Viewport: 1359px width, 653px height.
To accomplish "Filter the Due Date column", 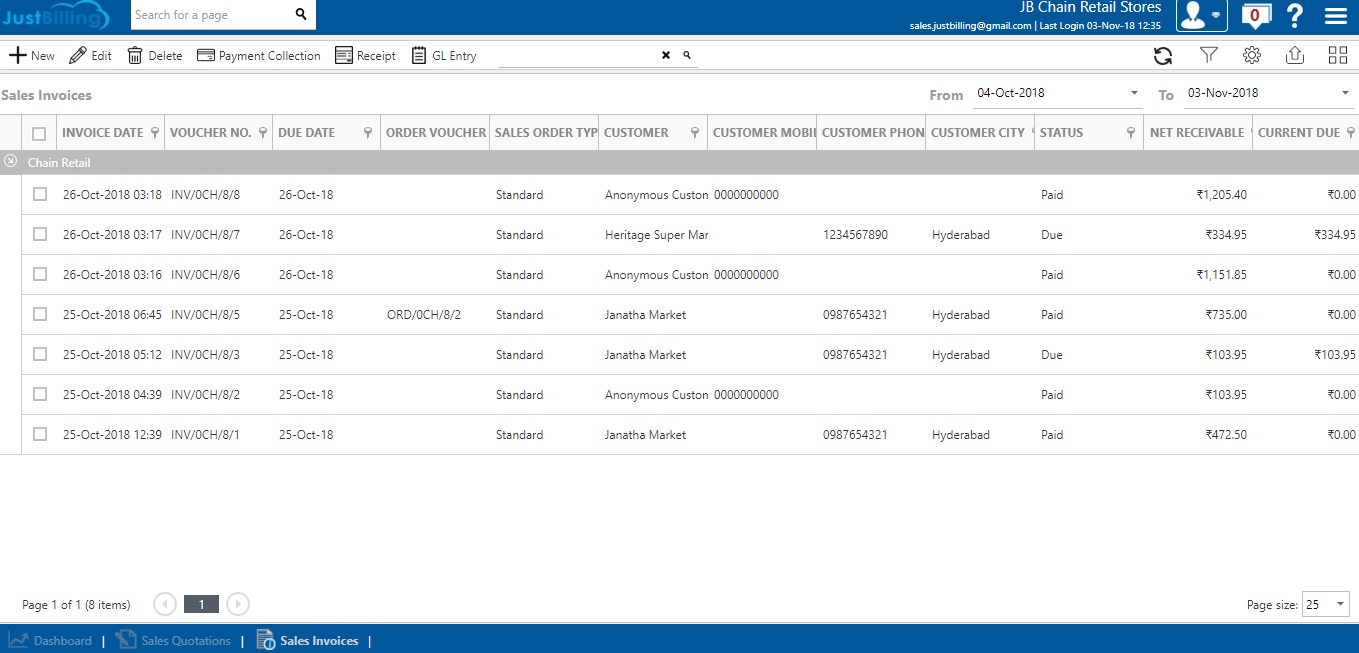I will point(368,133).
